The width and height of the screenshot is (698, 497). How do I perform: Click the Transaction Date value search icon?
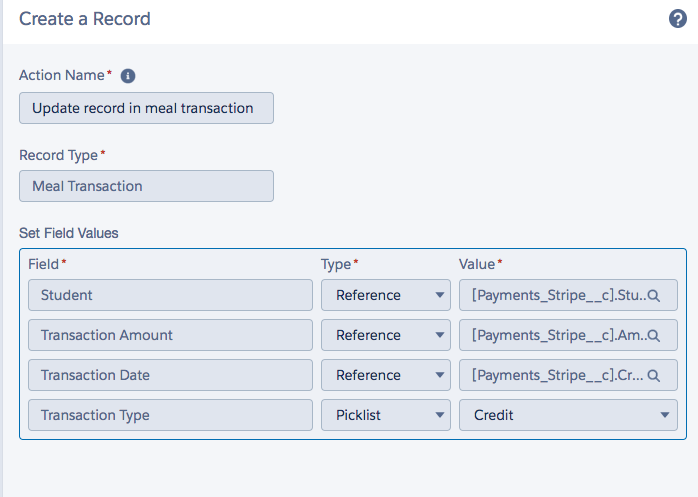point(654,376)
